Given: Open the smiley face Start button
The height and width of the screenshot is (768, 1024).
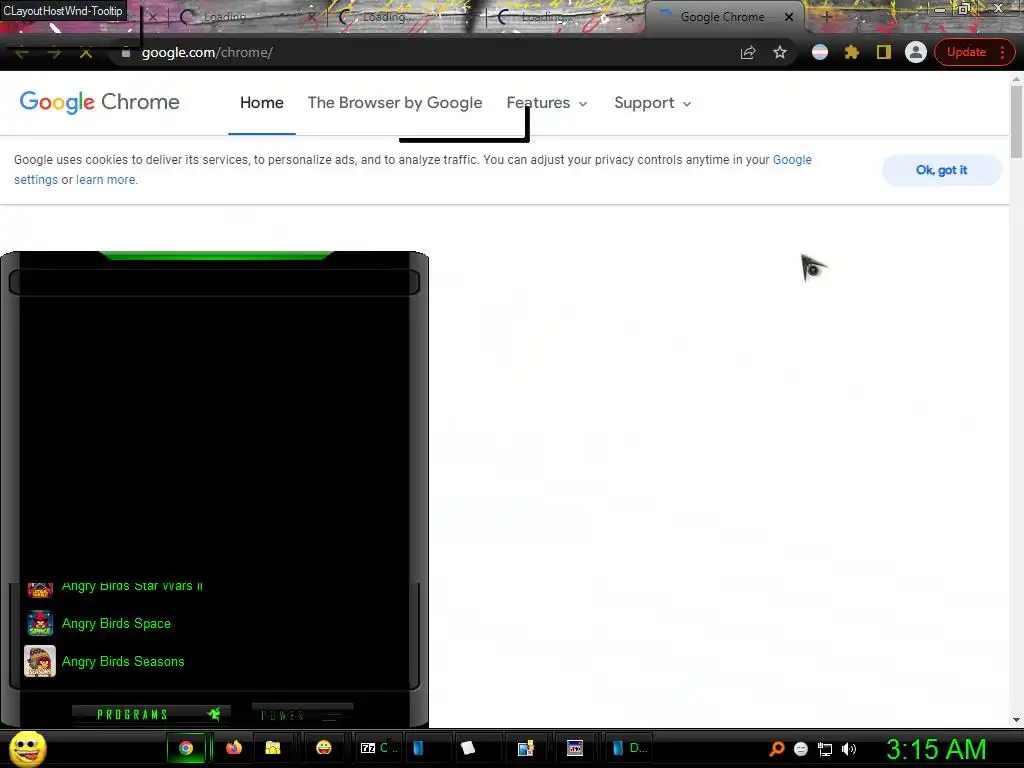Looking at the screenshot, I should point(27,748).
